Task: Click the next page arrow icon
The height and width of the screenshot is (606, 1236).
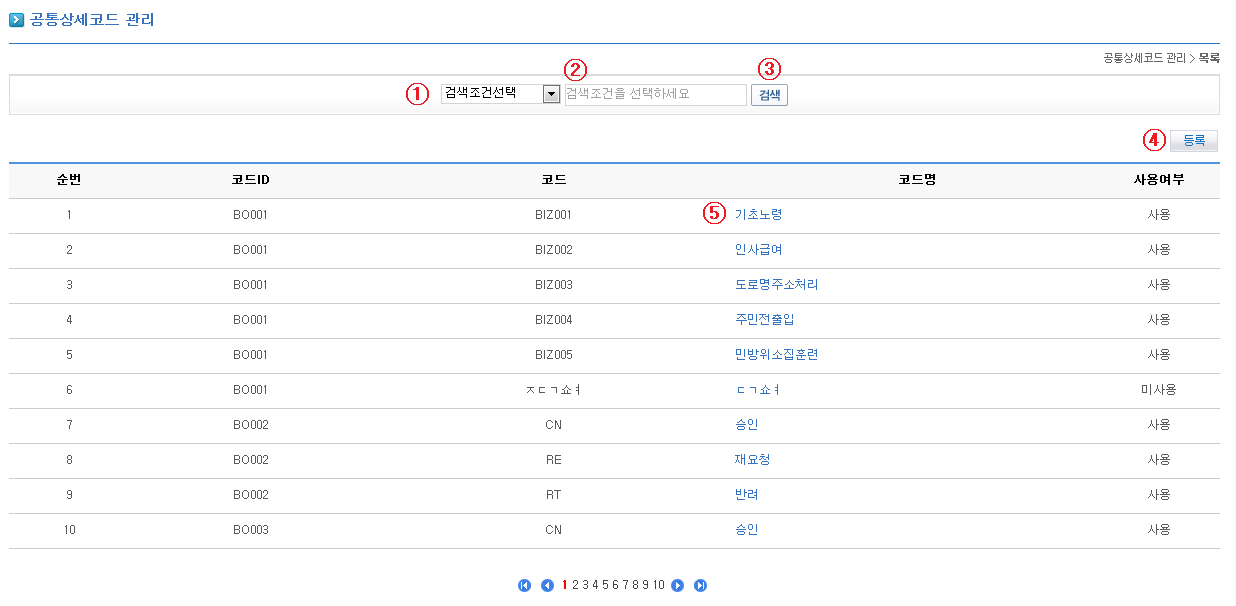Action: pyautogui.click(x=678, y=586)
